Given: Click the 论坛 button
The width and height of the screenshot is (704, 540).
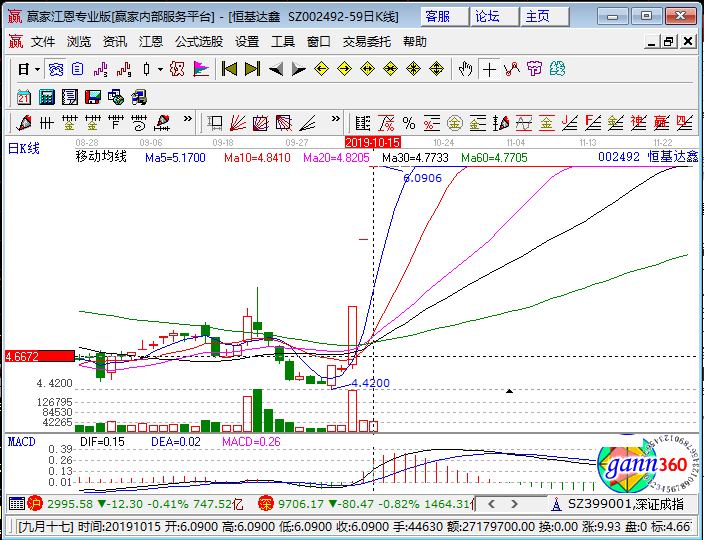Looking at the screenshot, I should (x=494, y=17).
